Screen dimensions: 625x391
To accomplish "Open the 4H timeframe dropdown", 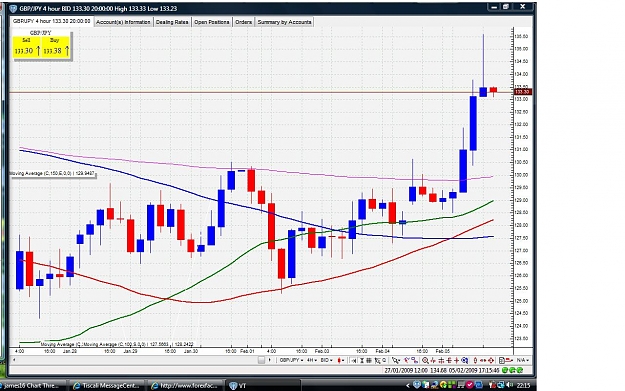I will click(312, 360).
